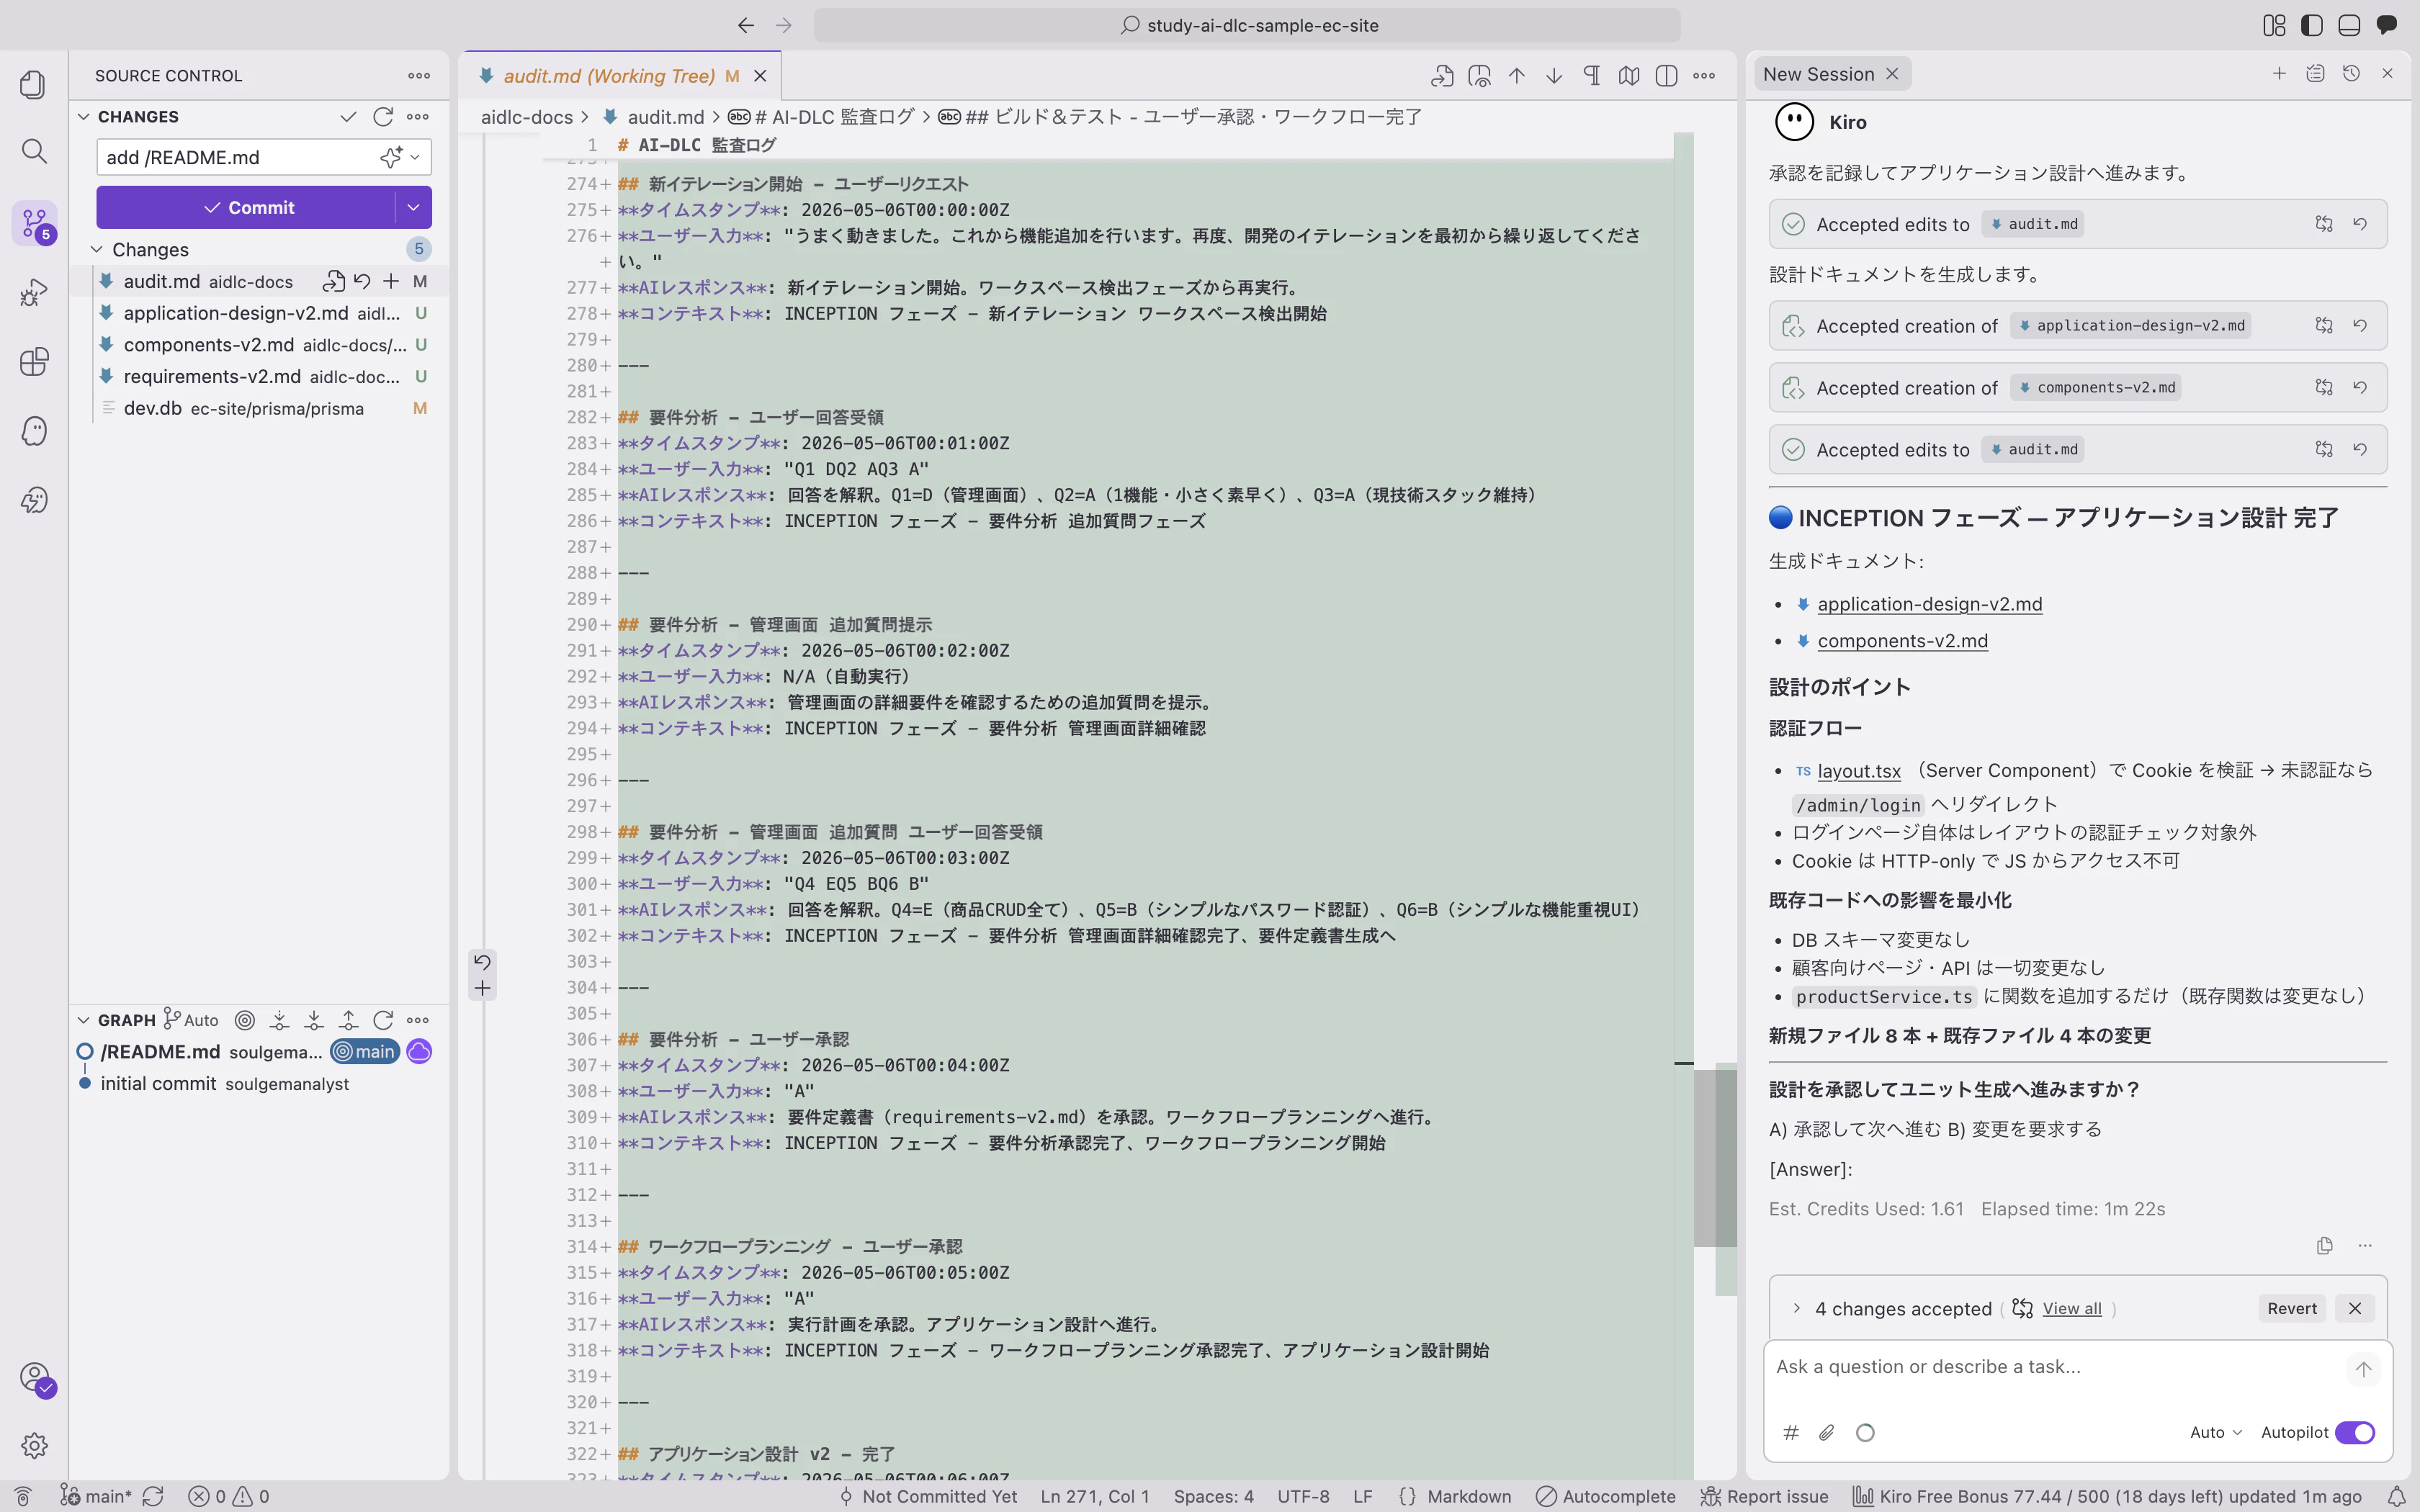Viewport: 2420px width, 1512px height.
Task: Generate commit message with sparkle icon
Action: point(390,157)
